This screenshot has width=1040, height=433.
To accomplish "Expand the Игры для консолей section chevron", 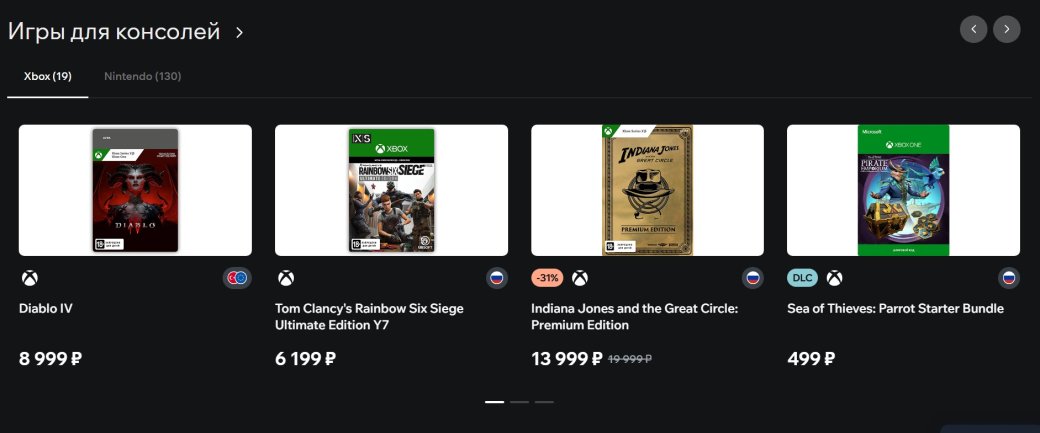I will (239, 33).
